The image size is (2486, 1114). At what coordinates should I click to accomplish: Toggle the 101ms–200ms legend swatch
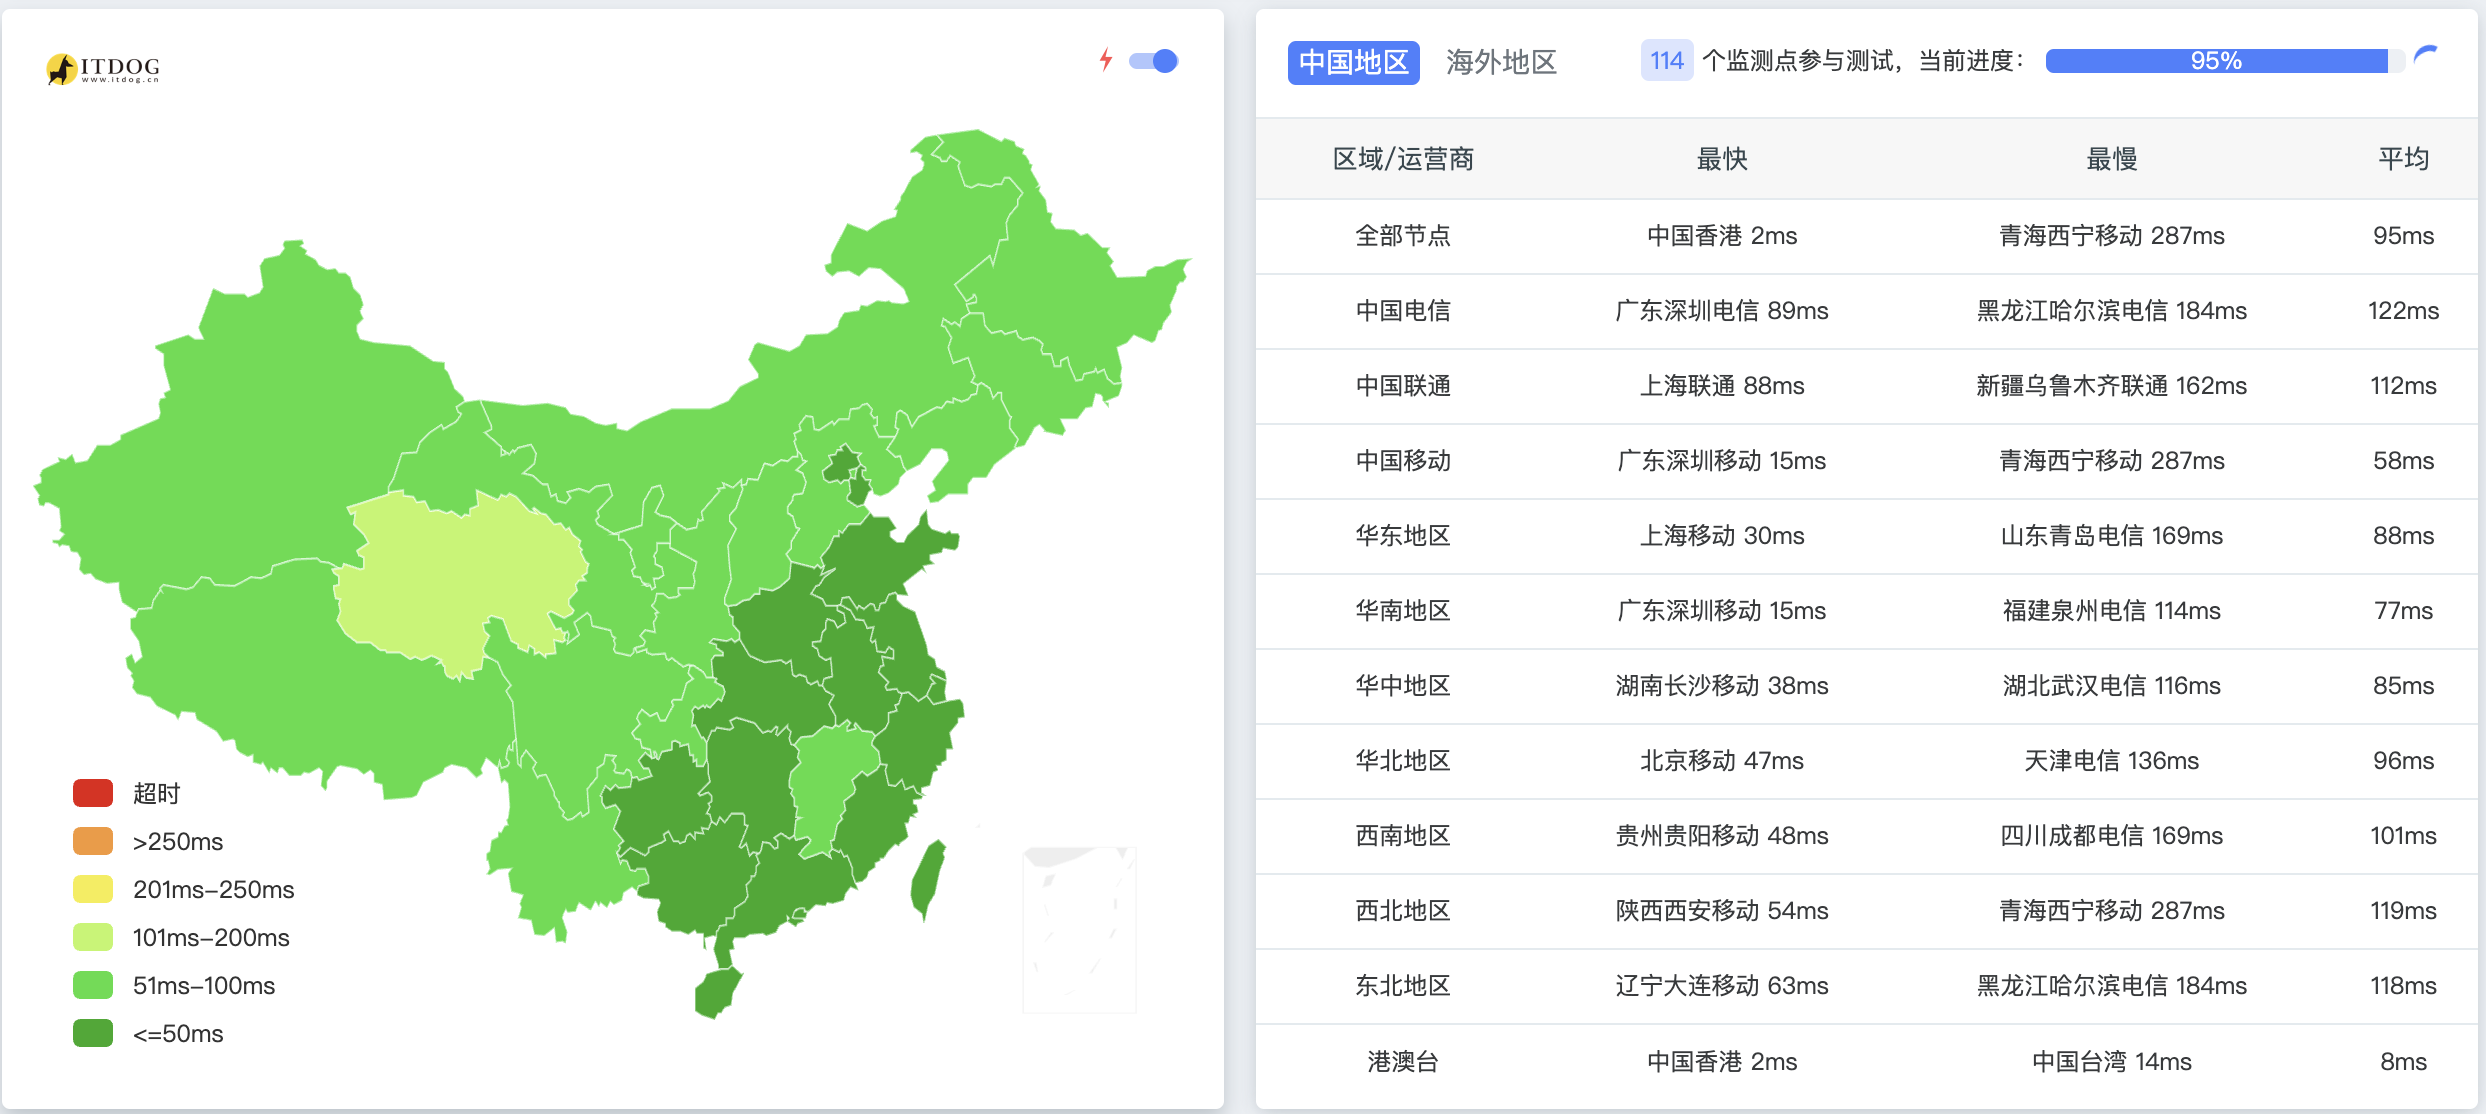tap(93, 937)
